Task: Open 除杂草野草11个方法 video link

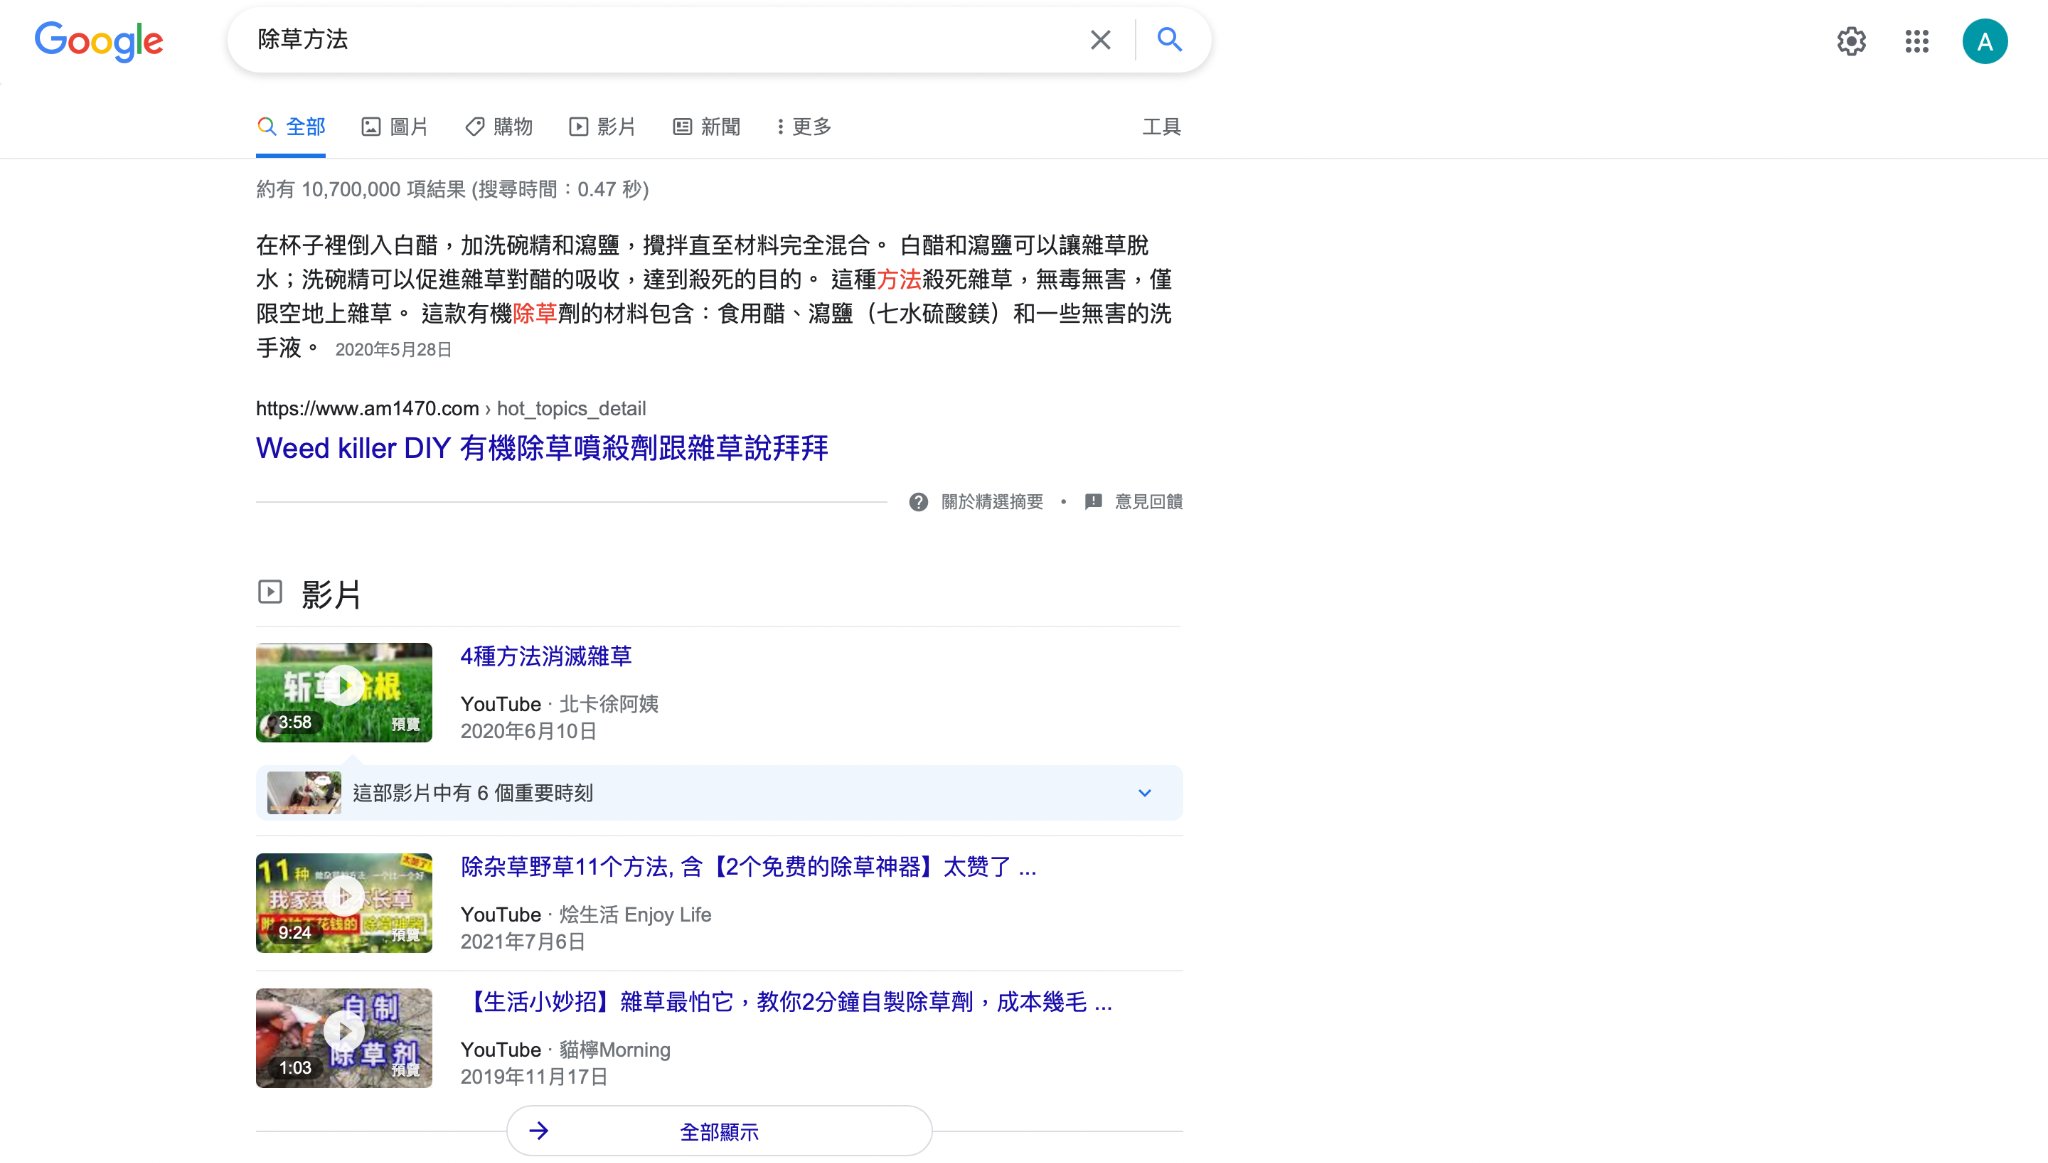Action: 748,867
